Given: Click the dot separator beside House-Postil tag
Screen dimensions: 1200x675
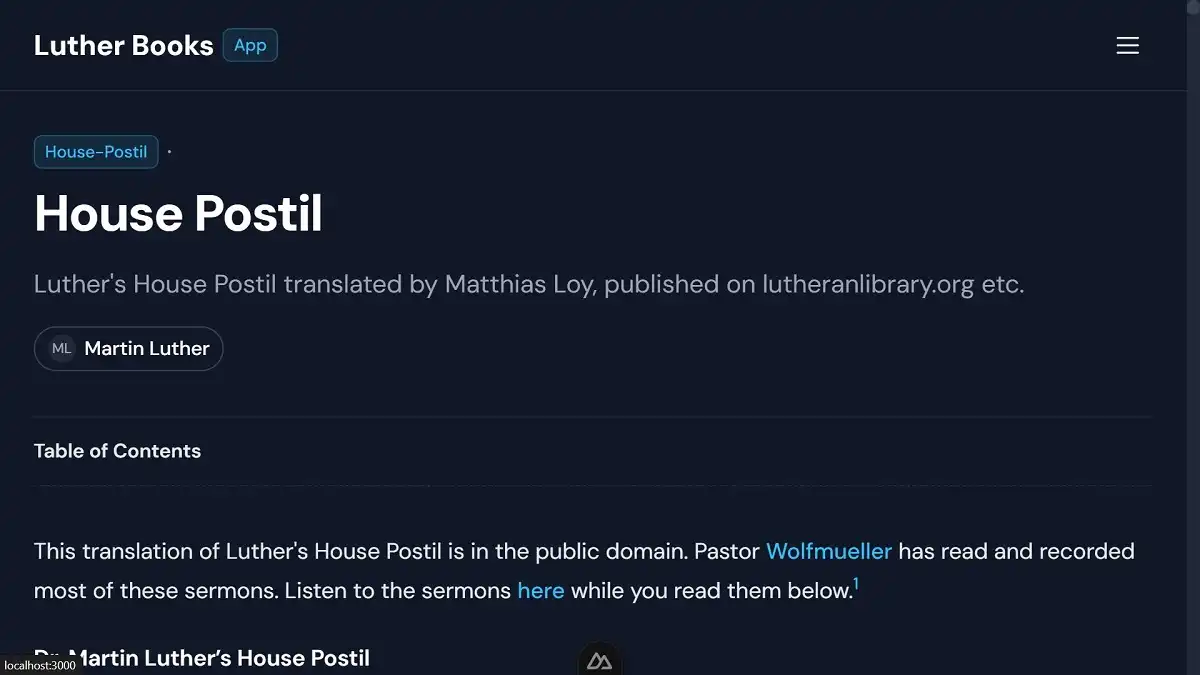Looking at the screenshot, I should click(168, 151).
